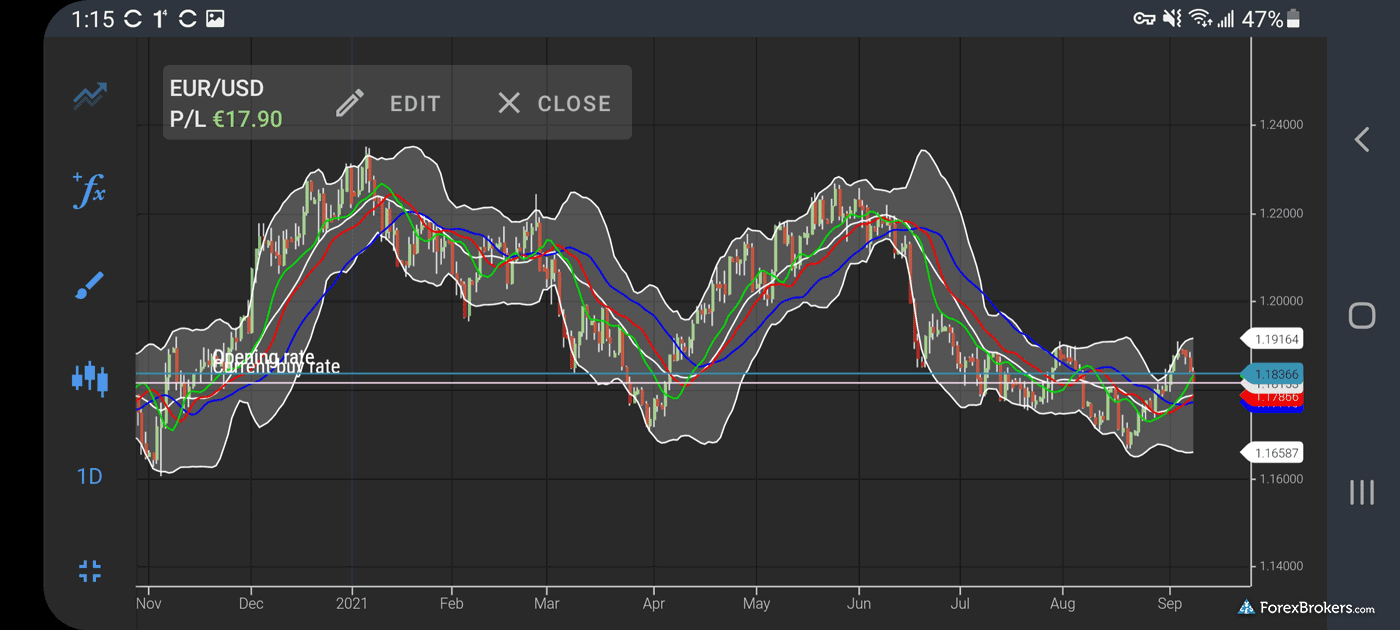Screen dimensions: 1400x630
Task: Select the brush drawing tool
Action: tap(90, 287)
